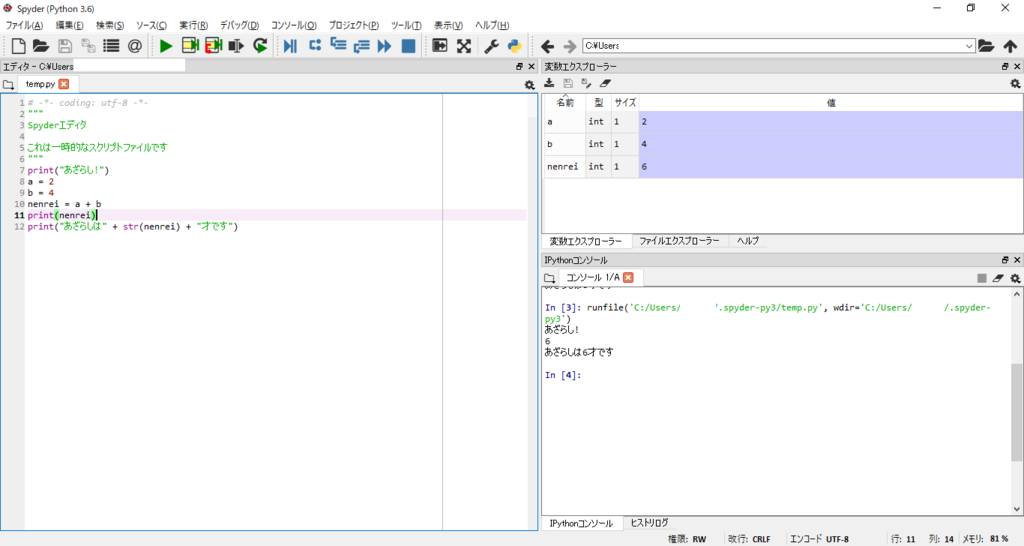Run the selection or current line icon

click(236, 46)
